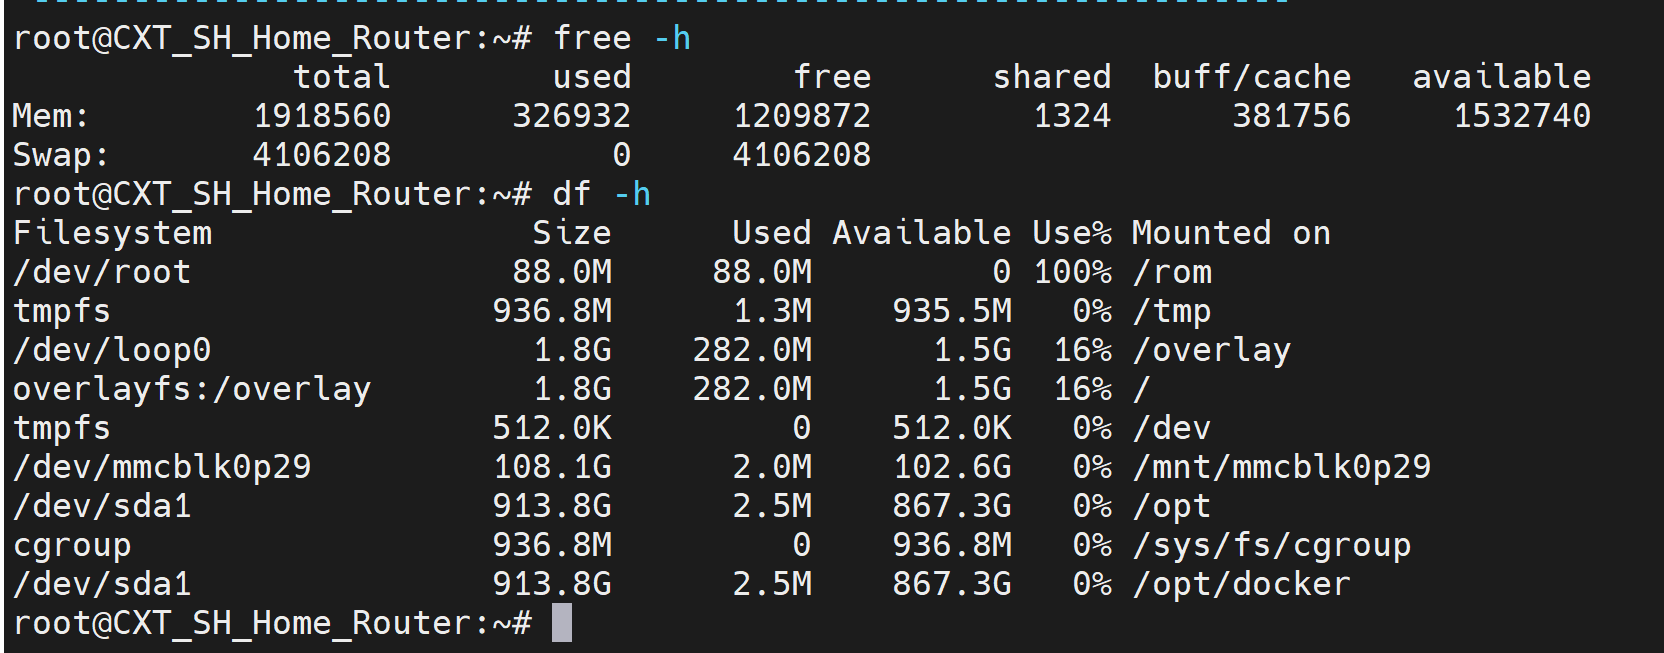Click the 935.5M available value
This screenshot has width=1664, height=653.
click(x=952, y=311)
